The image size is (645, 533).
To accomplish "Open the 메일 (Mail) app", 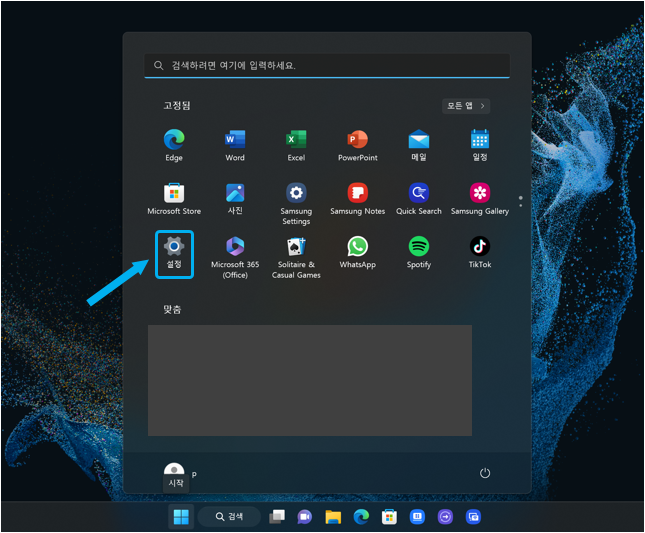I will pos(419,145).
